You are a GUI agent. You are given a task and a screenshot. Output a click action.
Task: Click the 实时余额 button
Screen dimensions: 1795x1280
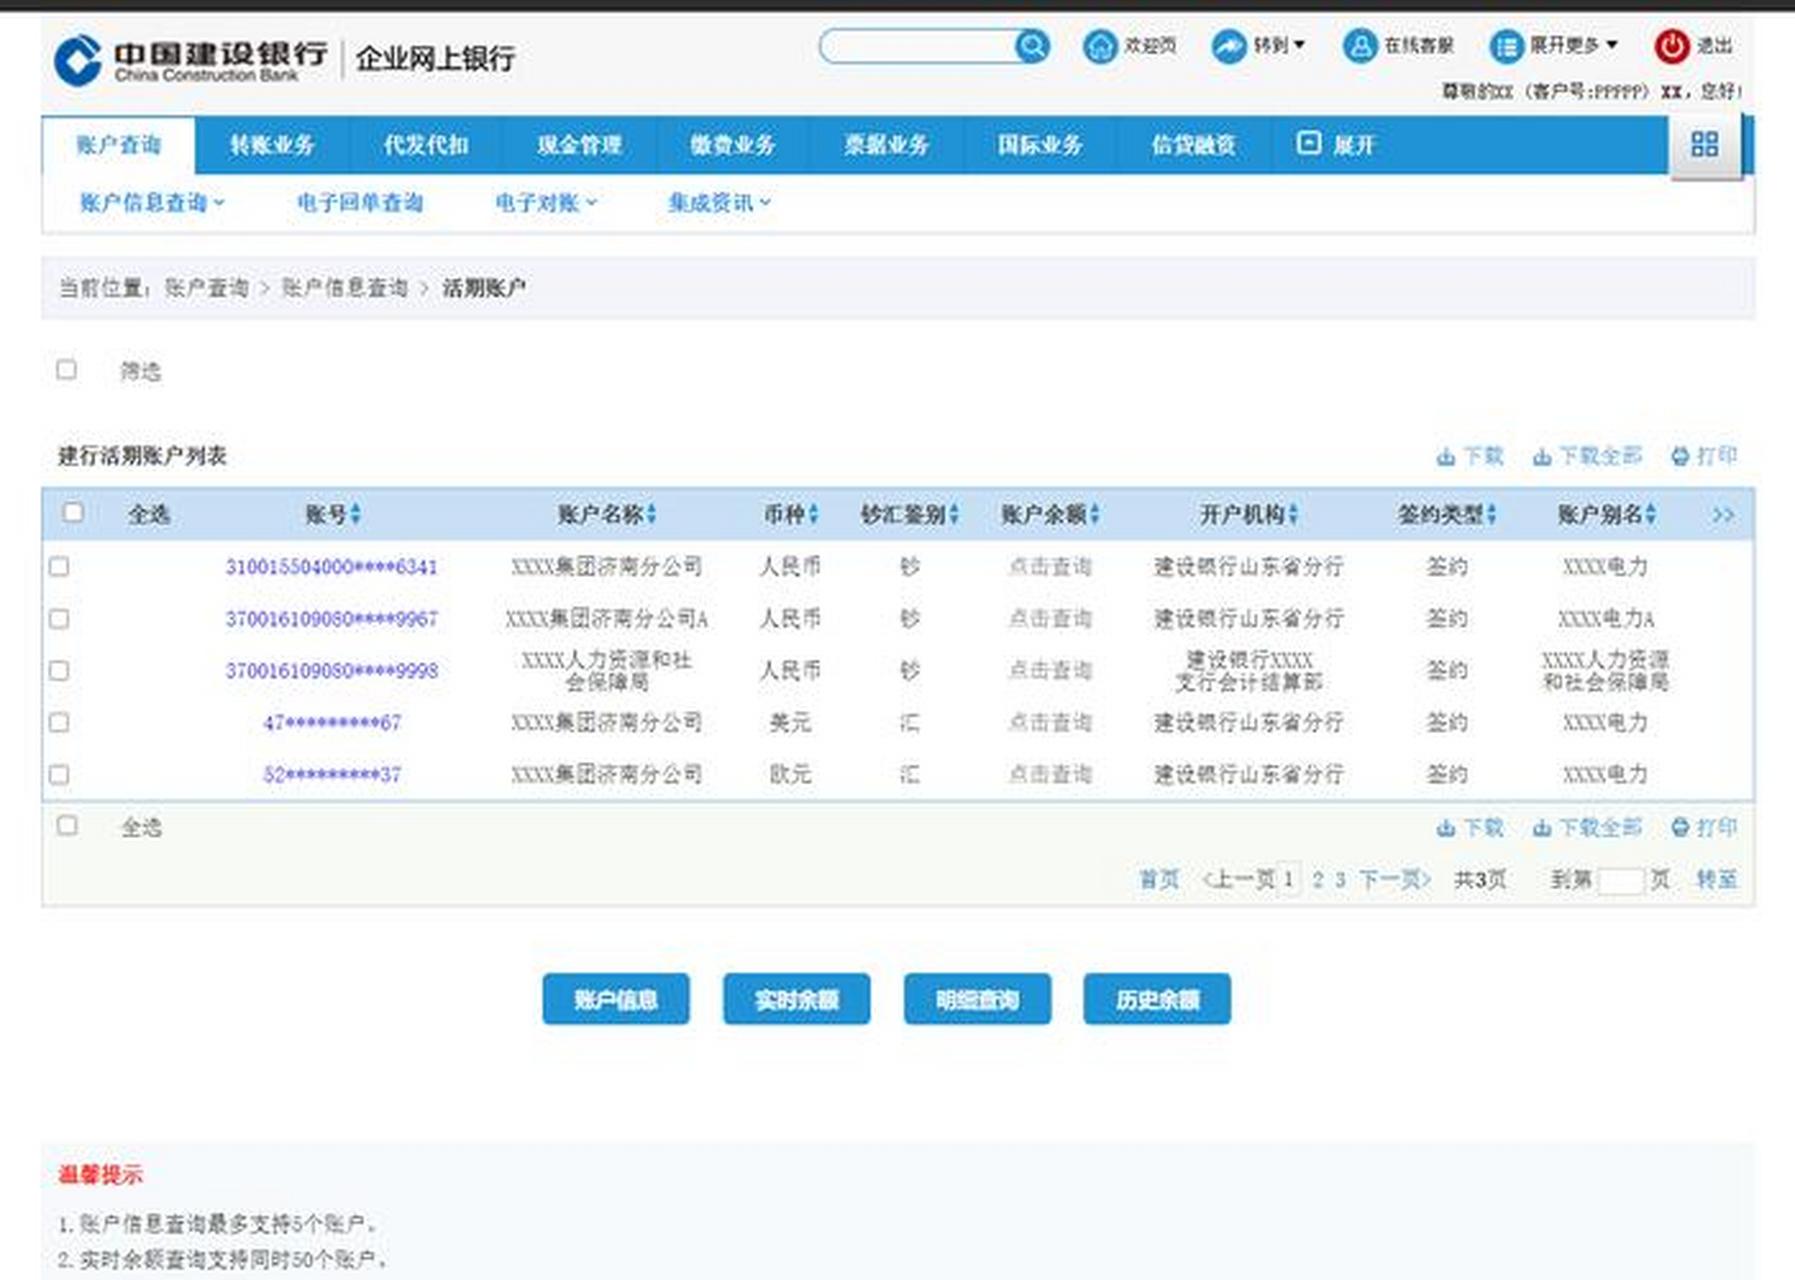pyautogui.click(x=796, y=998)
